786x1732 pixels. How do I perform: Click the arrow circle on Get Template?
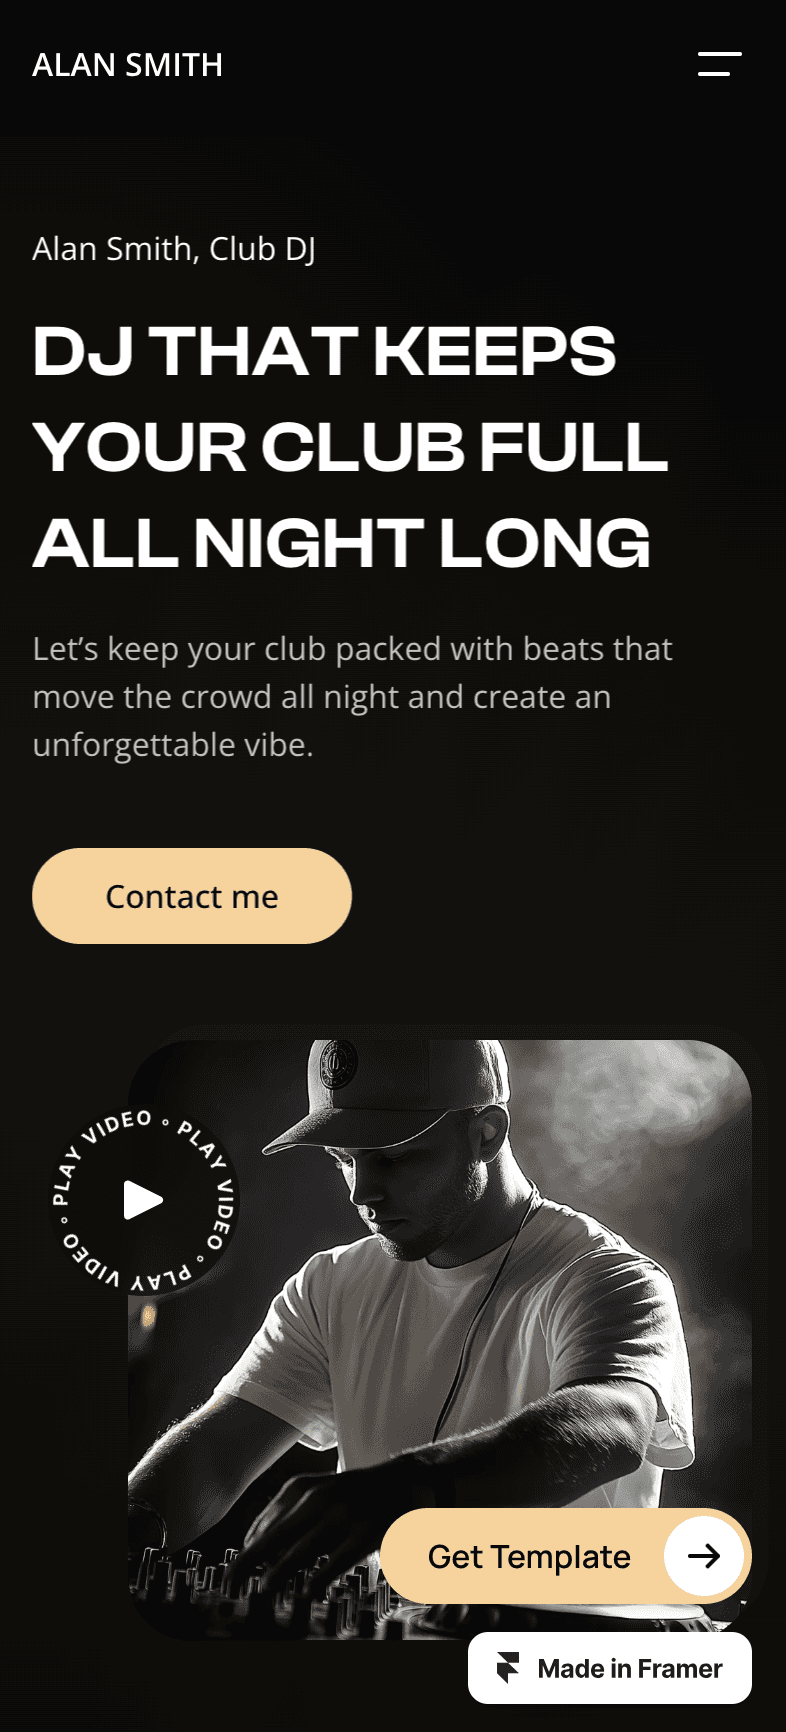pos(704,1556)
